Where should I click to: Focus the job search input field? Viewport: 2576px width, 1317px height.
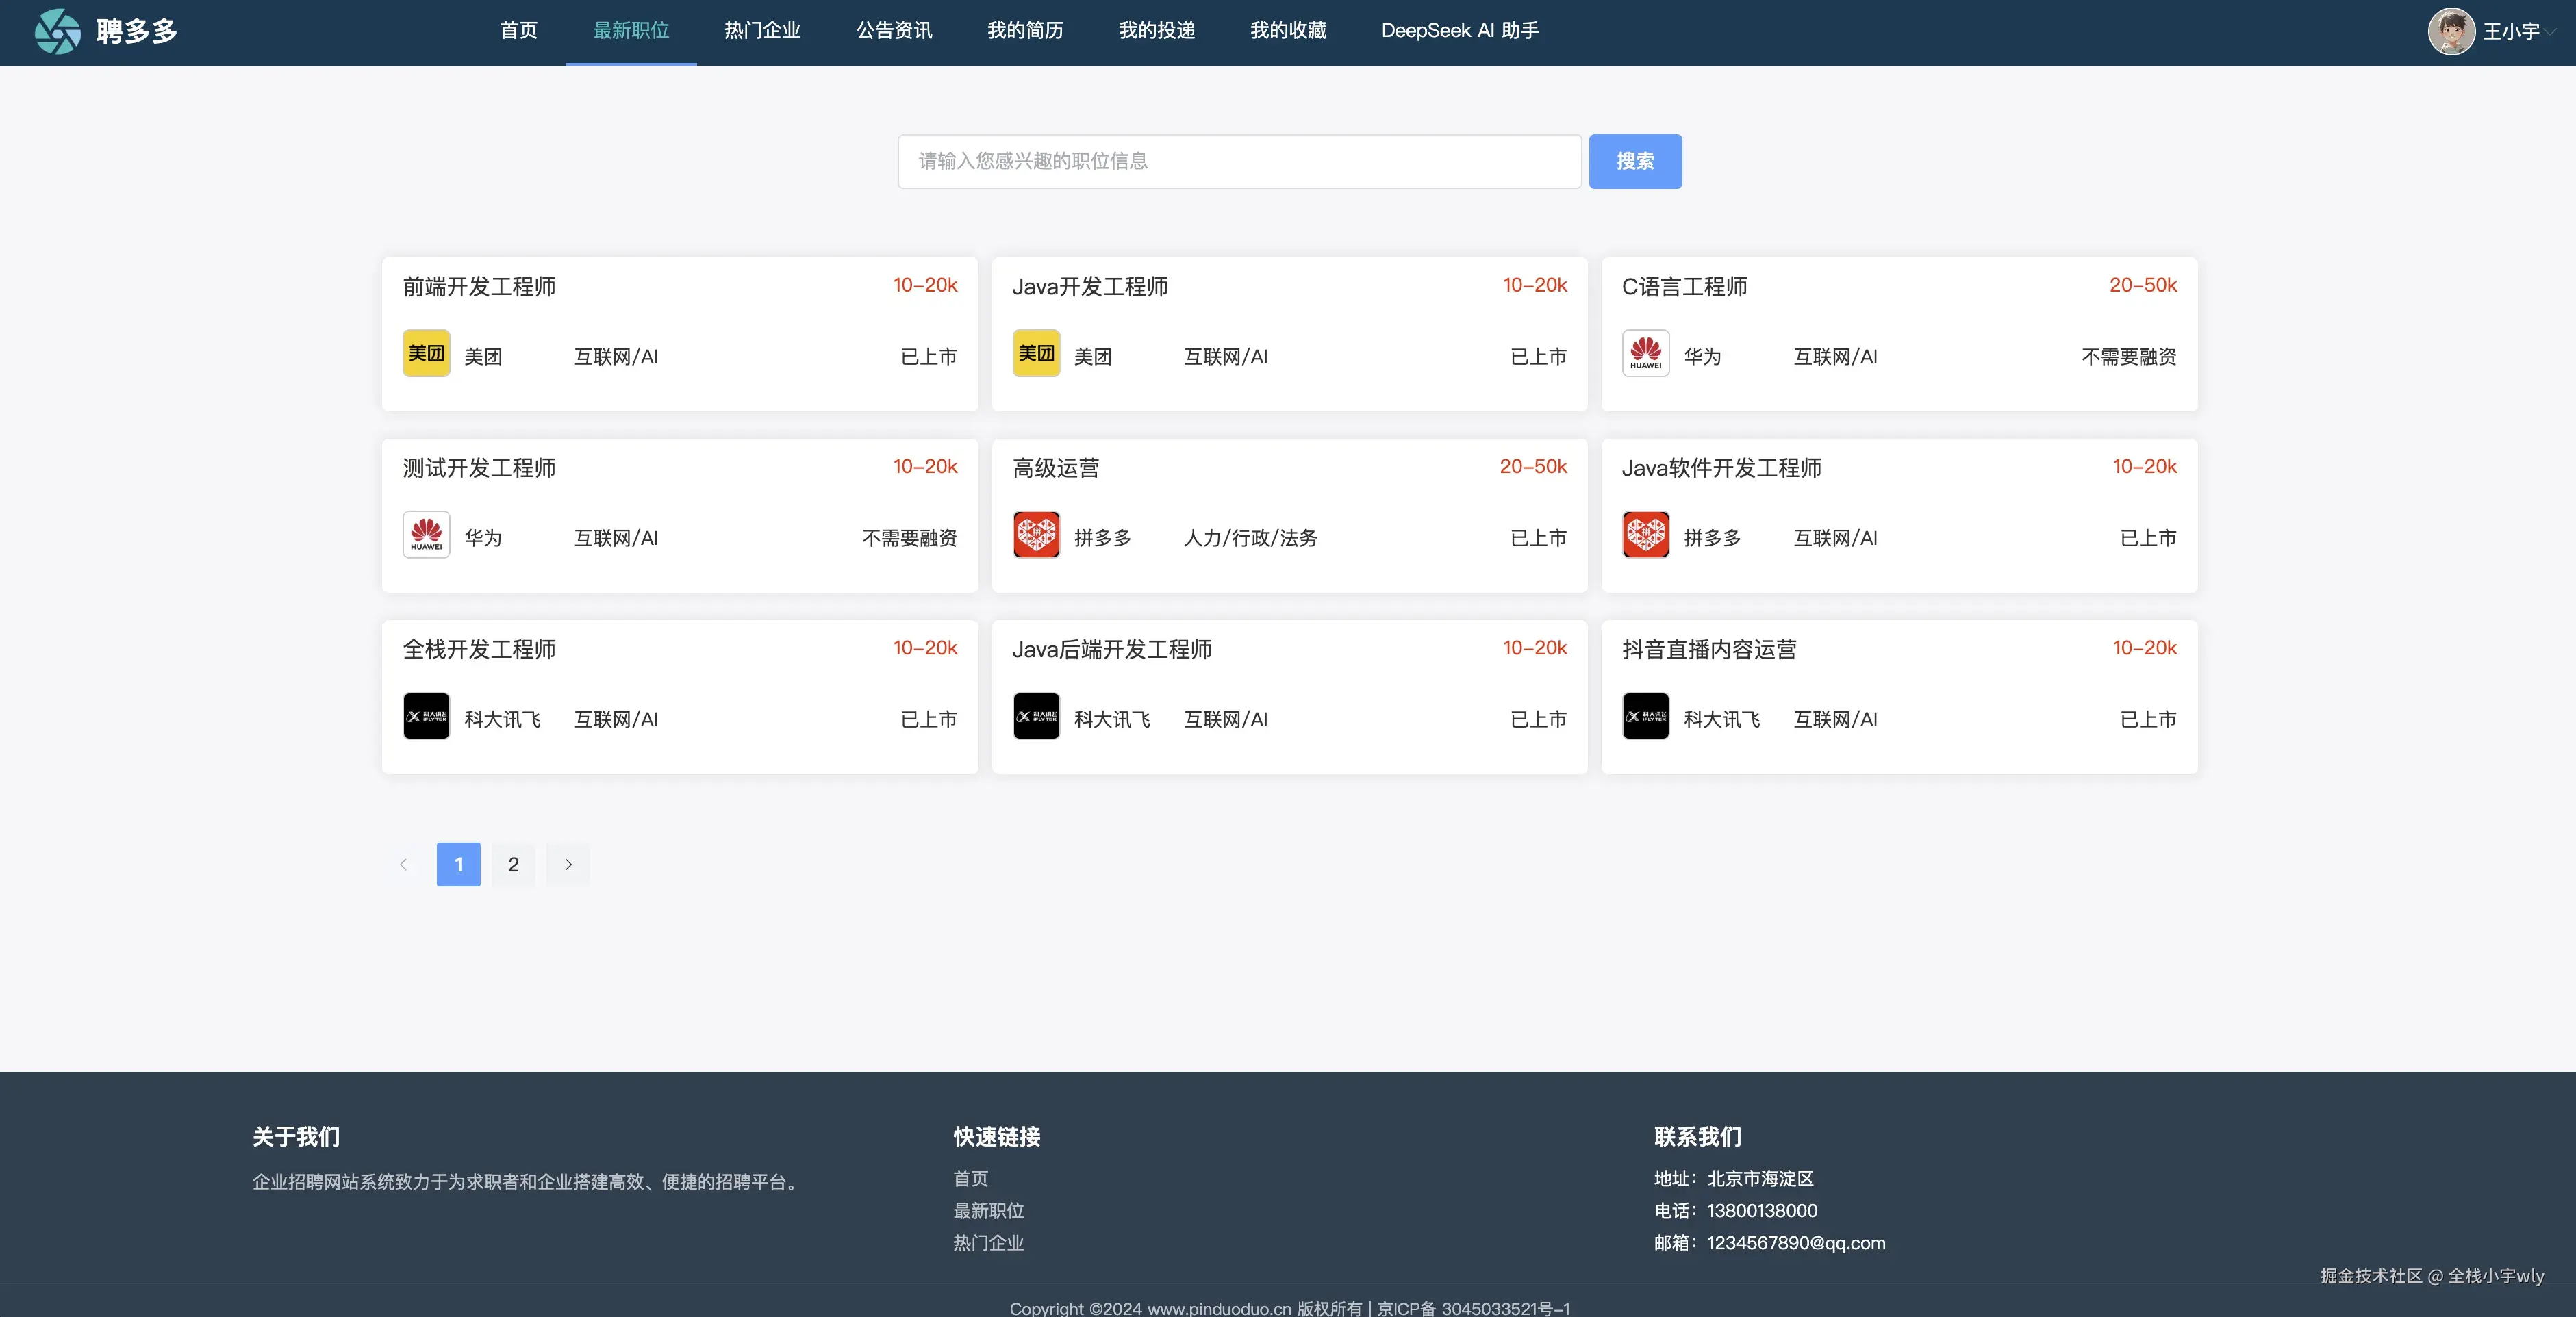coord(1239,161)
